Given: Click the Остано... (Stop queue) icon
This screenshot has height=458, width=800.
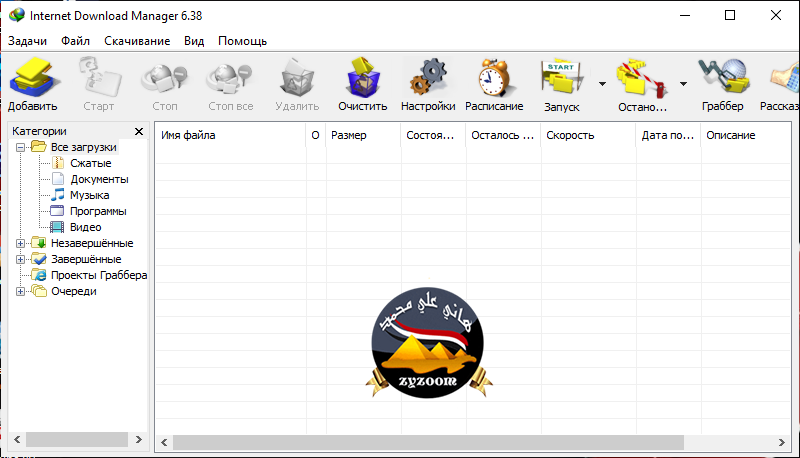Looking at the screenshot, I should (x=642, y=78).
